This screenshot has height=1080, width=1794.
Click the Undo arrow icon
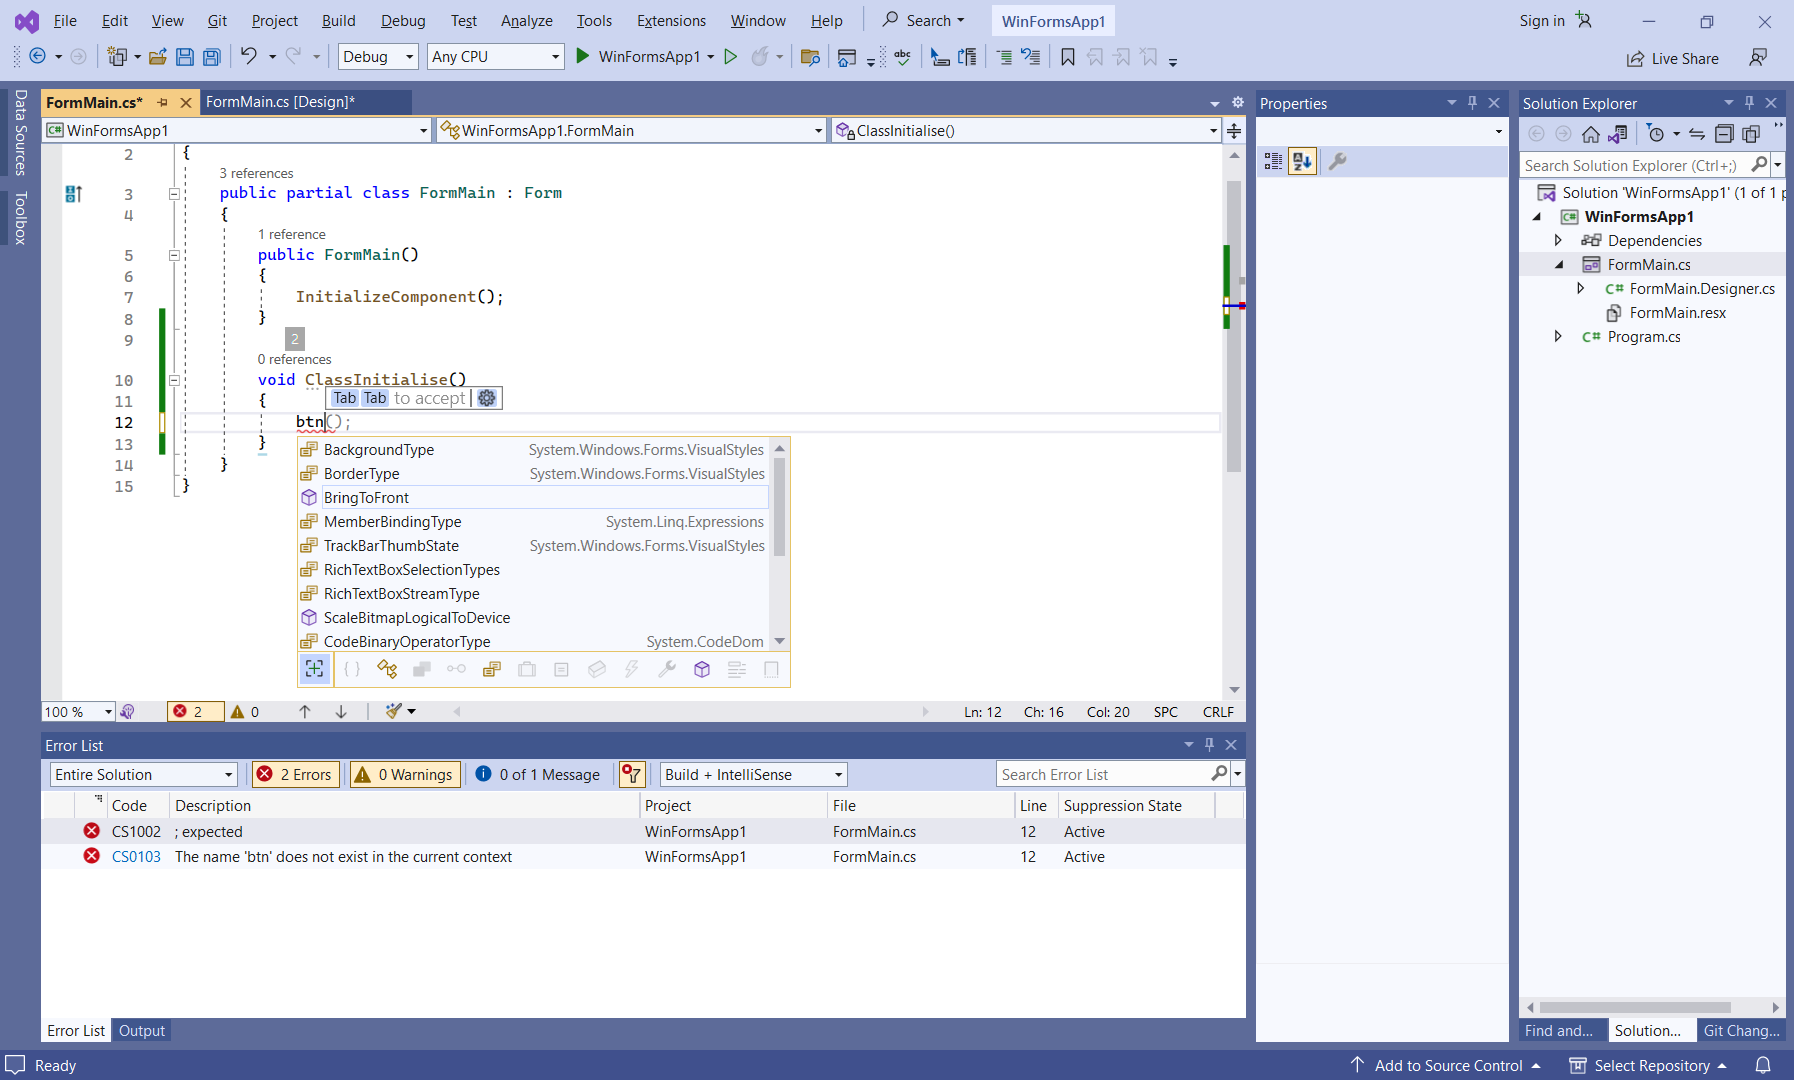point(249,57)
